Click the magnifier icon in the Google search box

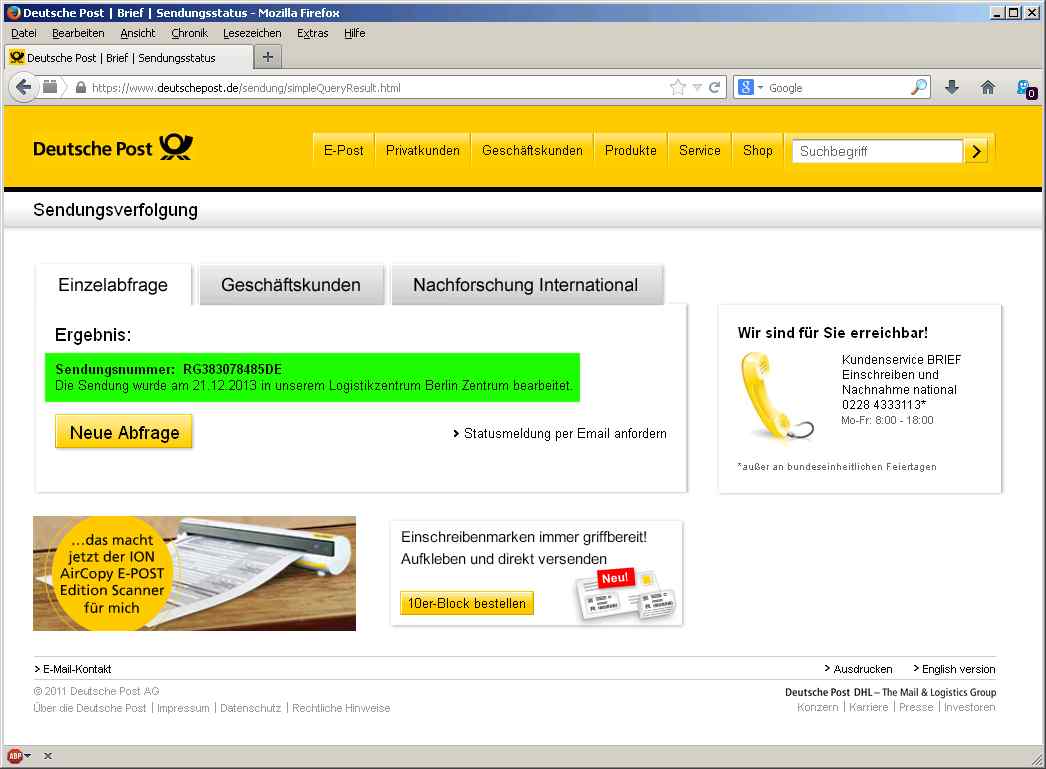918,87
